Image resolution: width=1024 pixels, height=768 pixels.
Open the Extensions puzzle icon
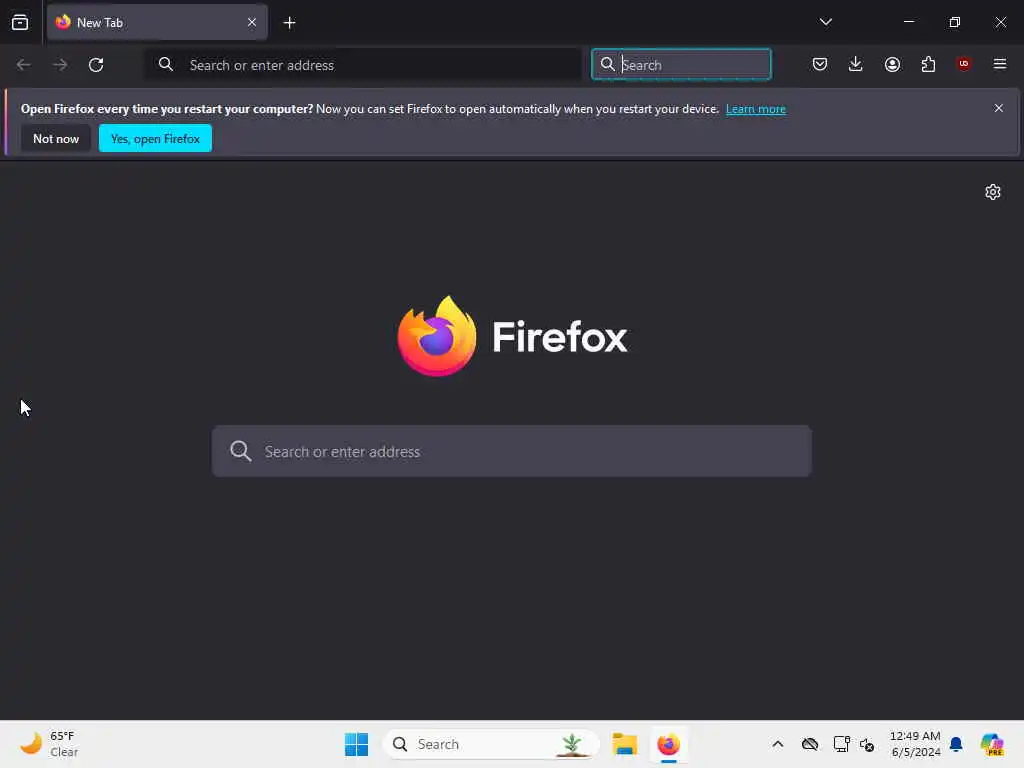click(928, 64)
